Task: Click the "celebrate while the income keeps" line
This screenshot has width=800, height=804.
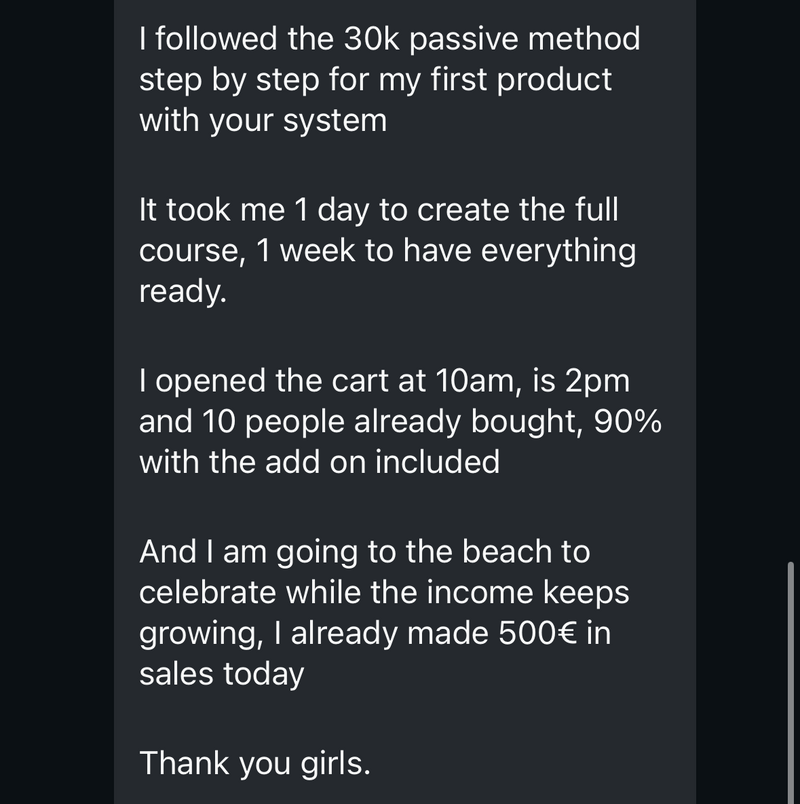Action: click(x=384, y=592)
